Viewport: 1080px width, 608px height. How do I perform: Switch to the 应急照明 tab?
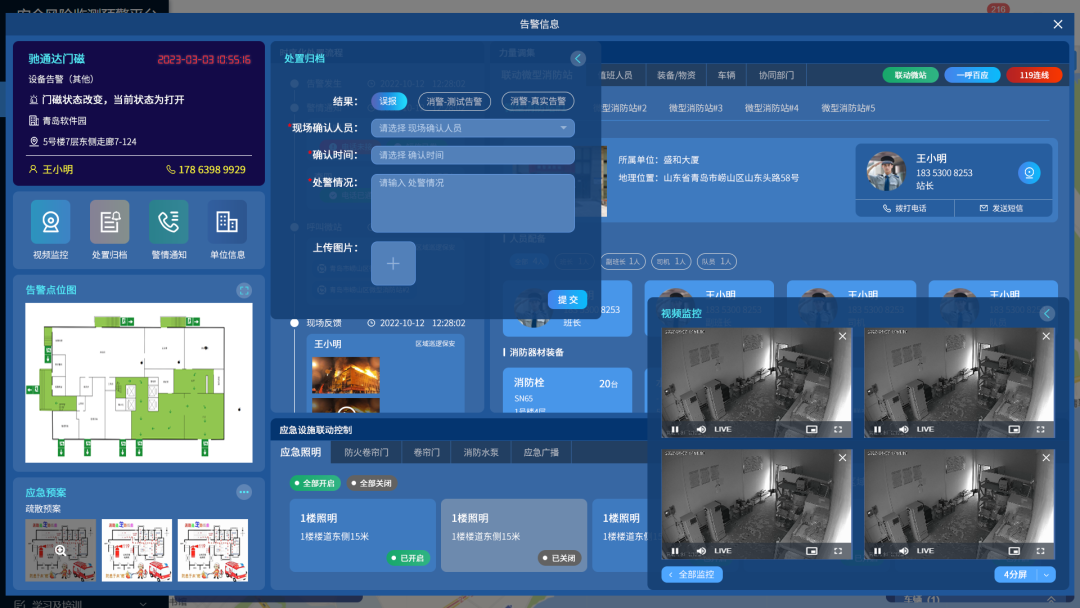coord(300,452)
